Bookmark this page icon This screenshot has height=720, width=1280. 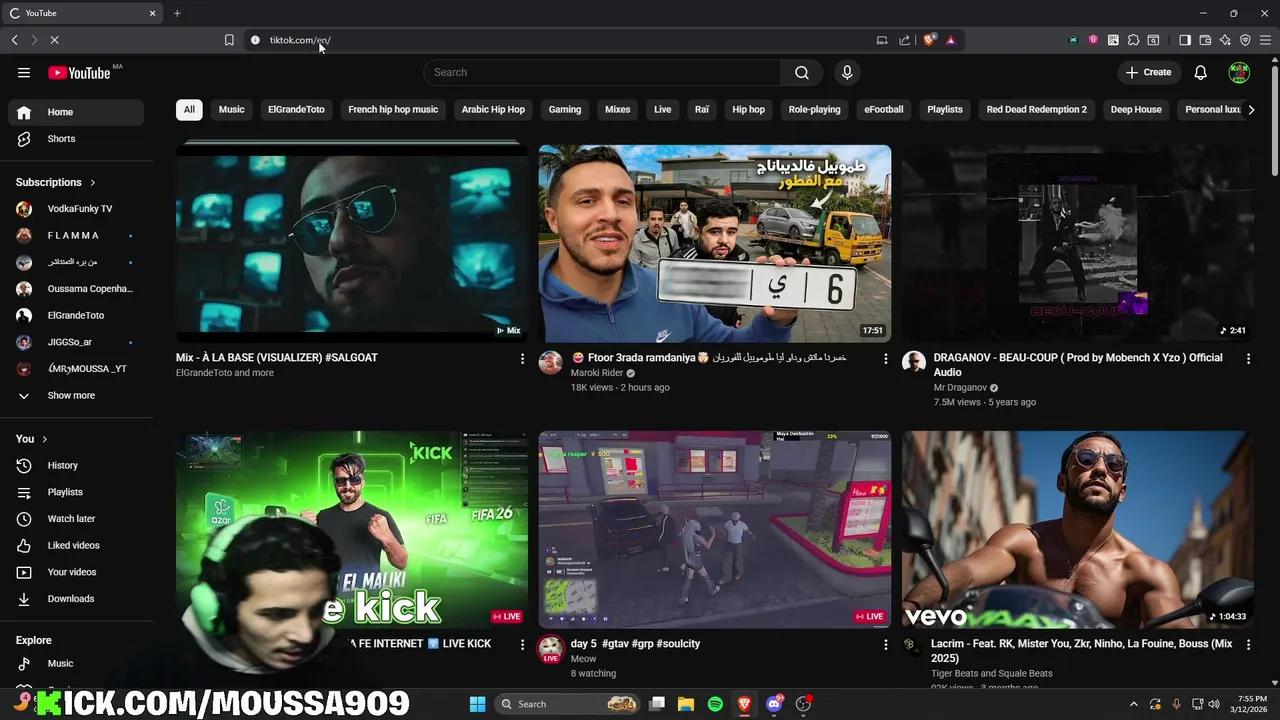pyautogui.click(x=229, y=40)
